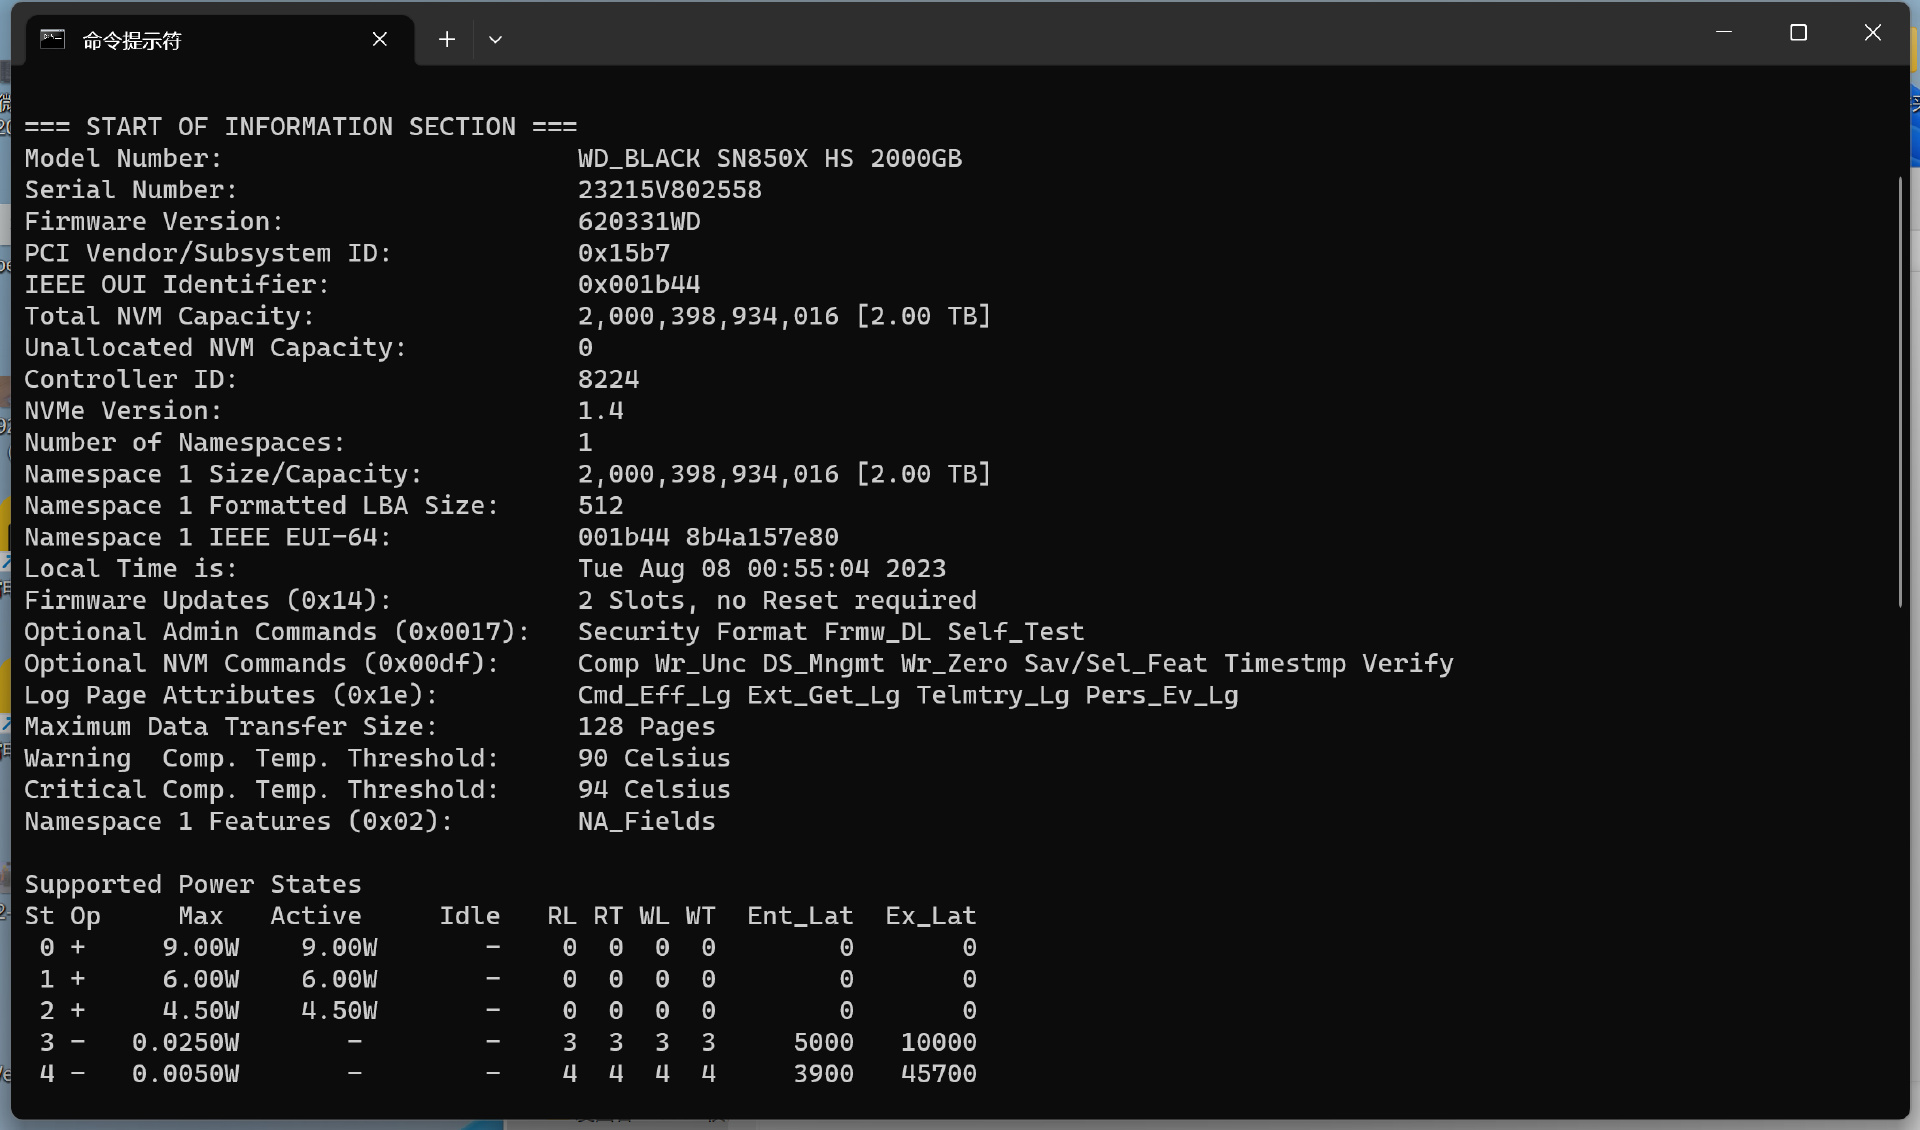Viewport: 1920px width, 1130px height.
Task: Close the terminal window
Action: click(1873, 33)
